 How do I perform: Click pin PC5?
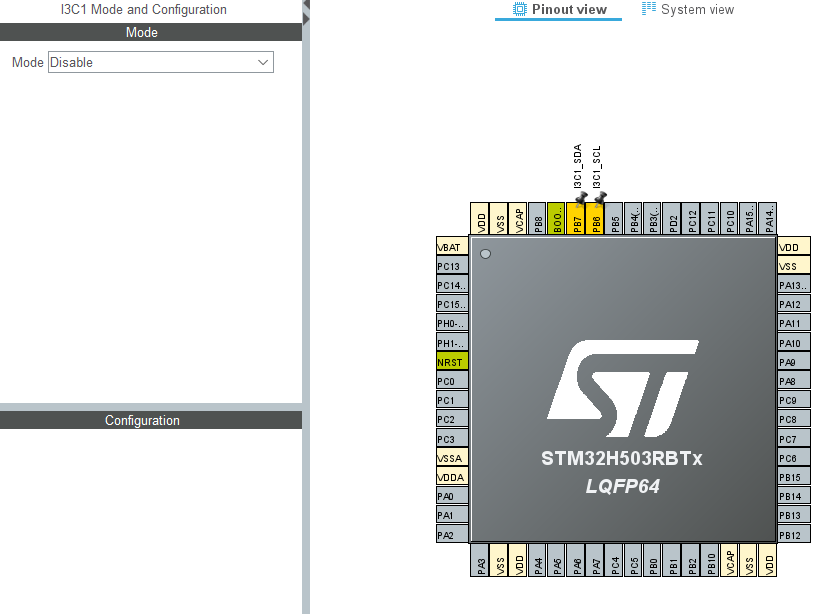pyautogui.click(x=634, y=561)
